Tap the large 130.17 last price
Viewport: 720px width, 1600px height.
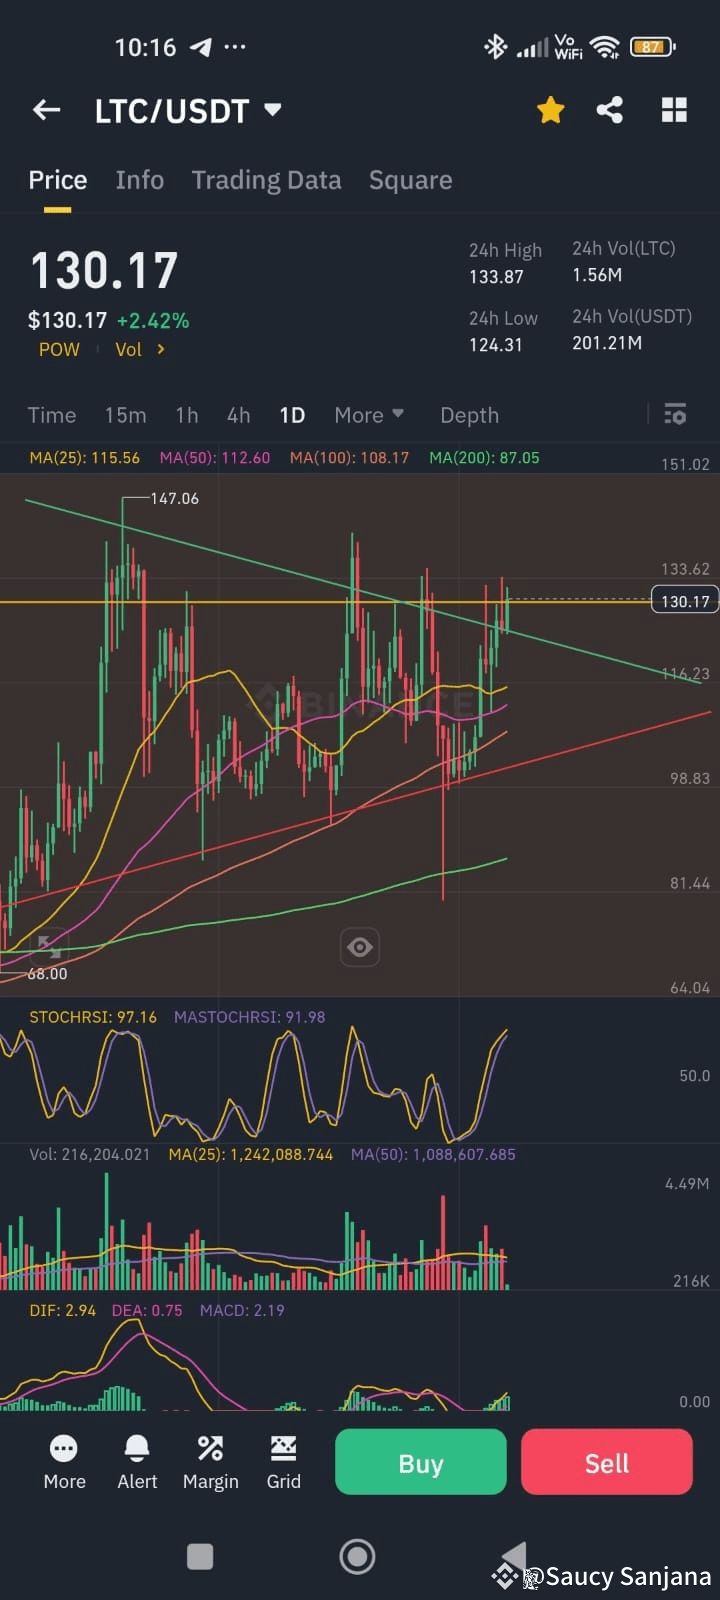104,271
